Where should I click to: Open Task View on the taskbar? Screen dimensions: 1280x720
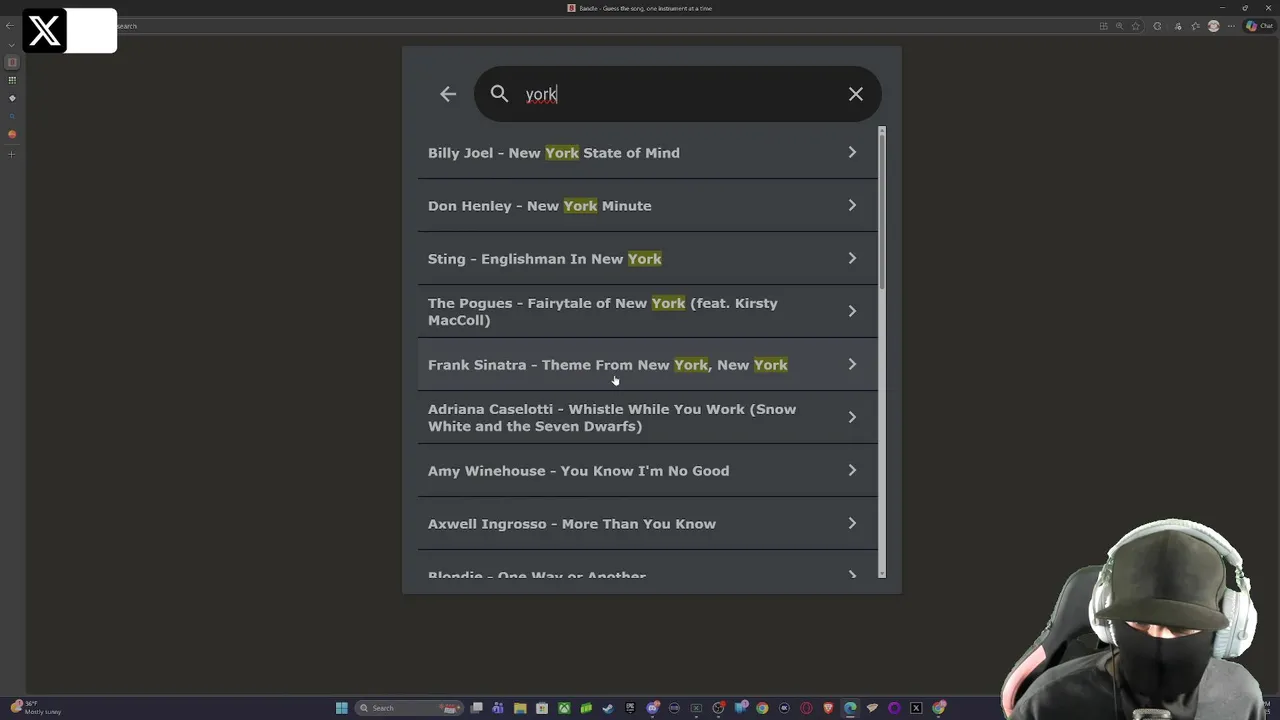[x=476, y=708]
